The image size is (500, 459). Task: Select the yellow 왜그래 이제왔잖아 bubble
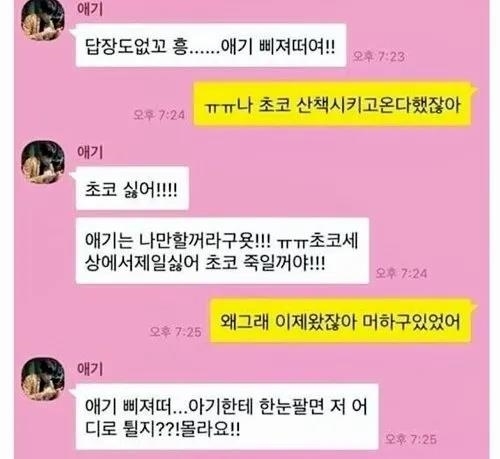pyautogui.click(x=340, y=321)
